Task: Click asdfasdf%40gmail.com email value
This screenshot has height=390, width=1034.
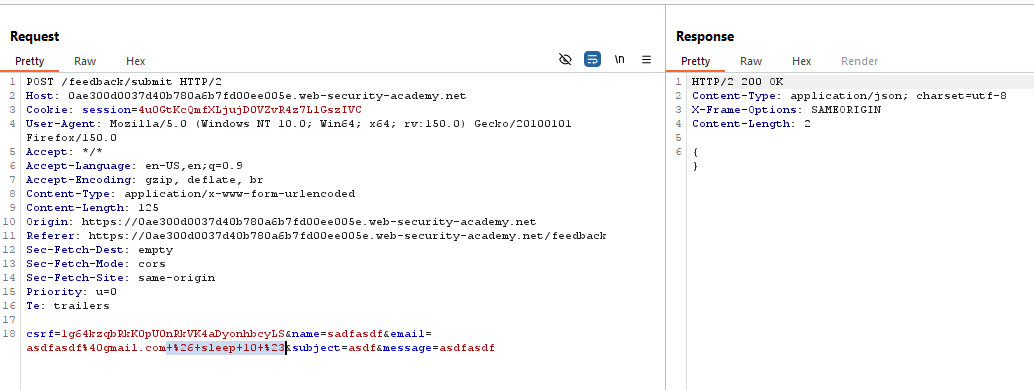Action: coord(96,348)
